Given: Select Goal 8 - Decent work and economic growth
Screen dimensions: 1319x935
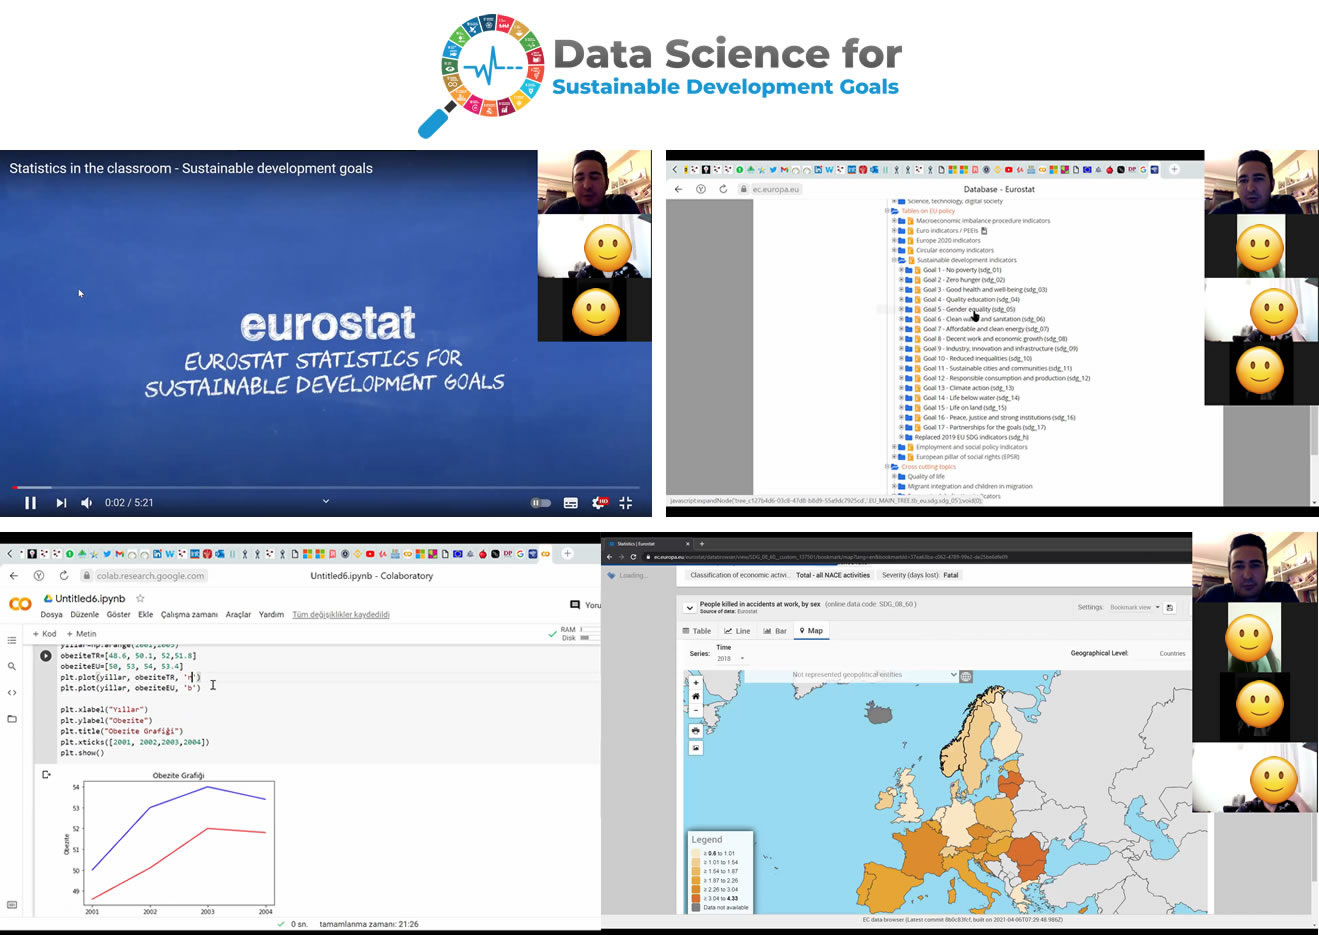Looking at the screenshot, I should pyautogui.click(x=994, y=339).
